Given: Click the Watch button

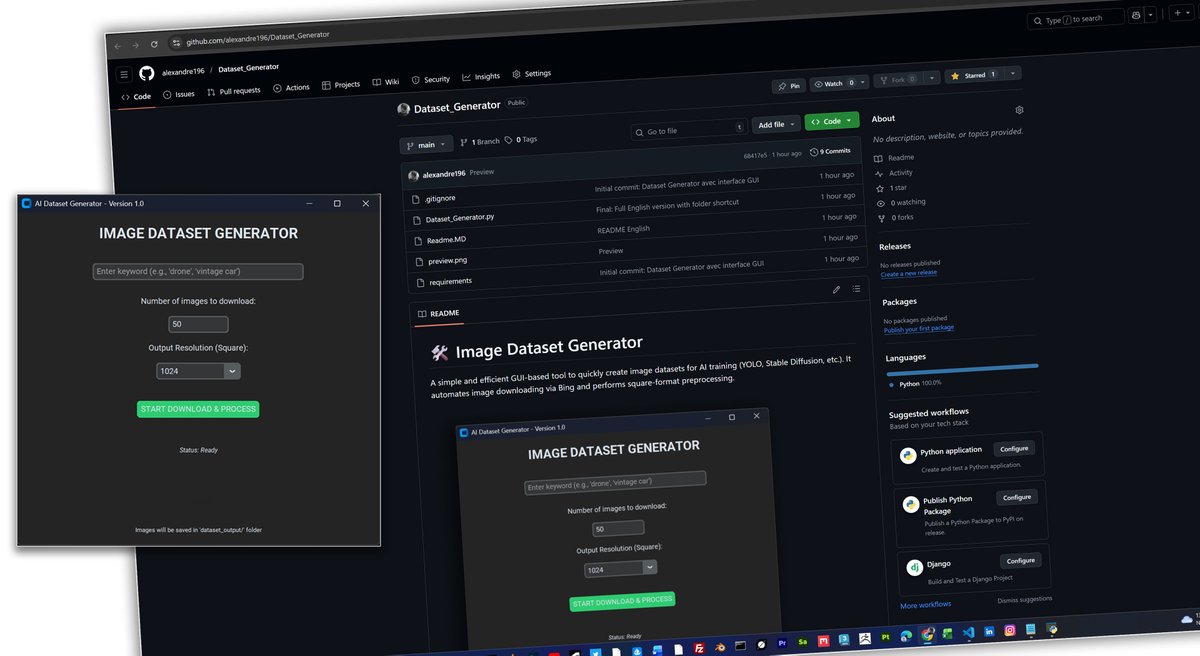Looking at the screenshot, I should (x=835, y=84).
